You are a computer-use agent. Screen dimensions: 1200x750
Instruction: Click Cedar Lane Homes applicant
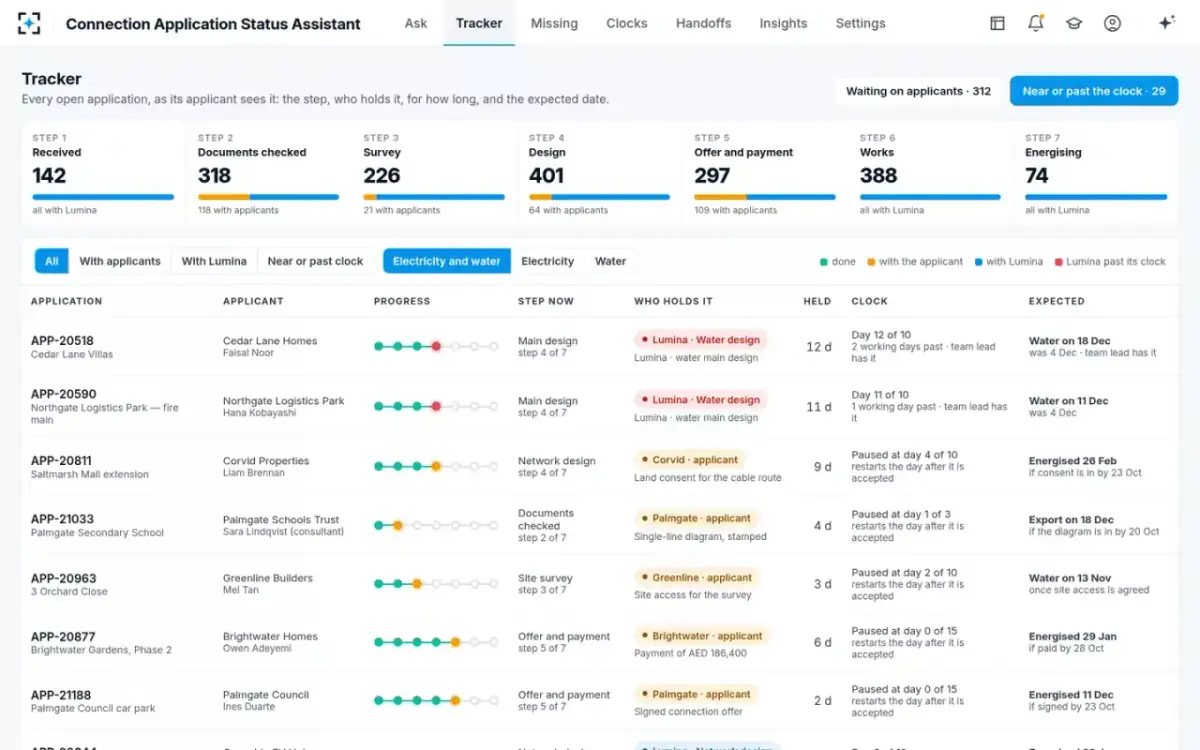click(270, 341)
